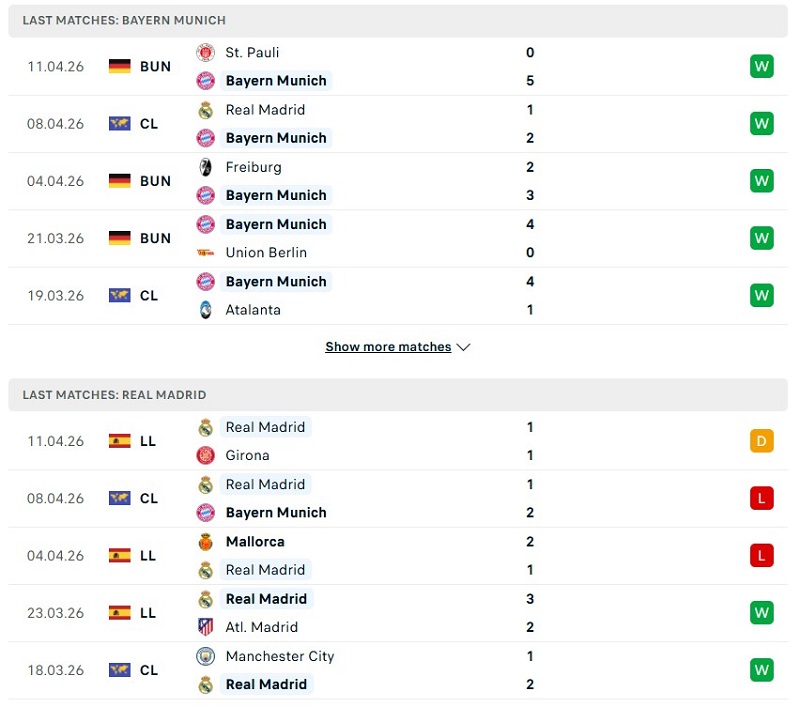This screenshot has width=800, height=707.
Task: Expand the Show more matches list
Action: point(389,346)
